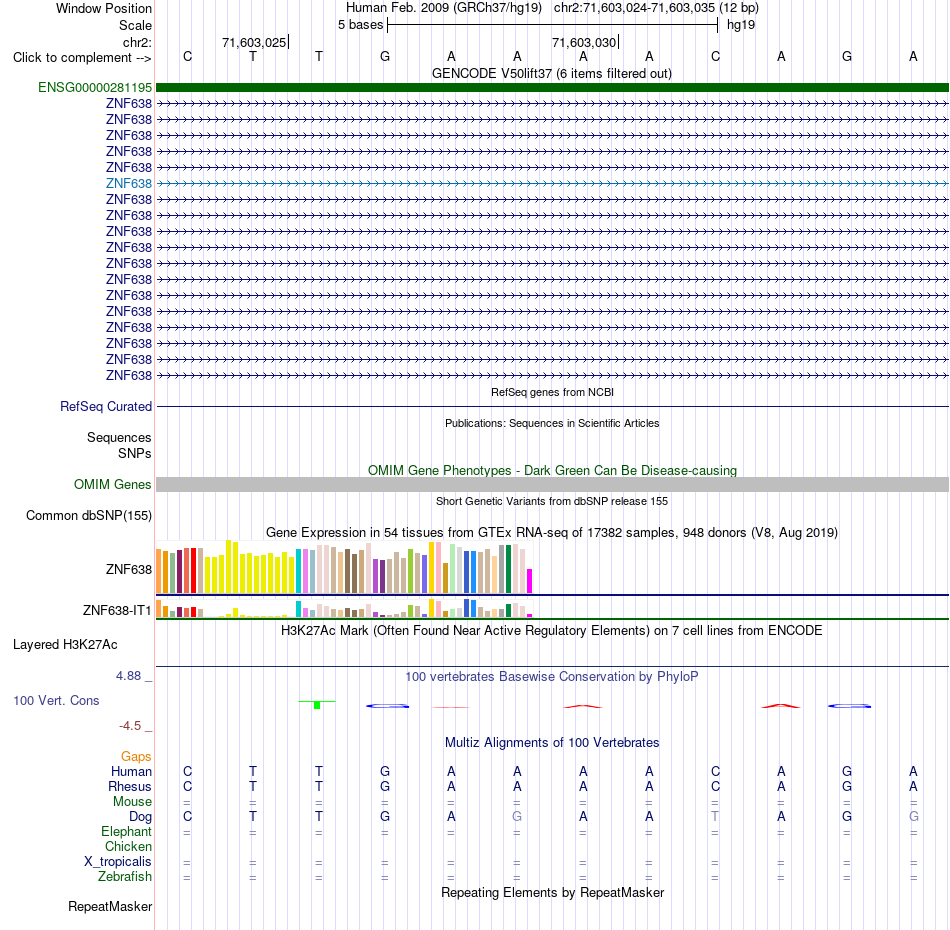Open '100 vertebrates Basewise Conservation by PhyloP' title
Screen dimensions: 950x930
click(x=552, y=676)
